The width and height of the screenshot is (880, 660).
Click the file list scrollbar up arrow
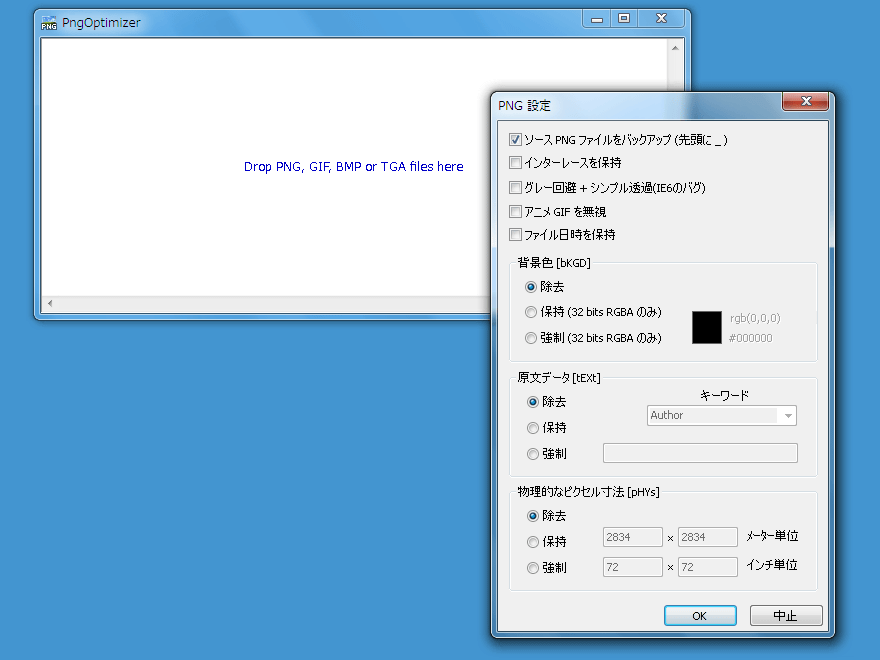[676, 47]
